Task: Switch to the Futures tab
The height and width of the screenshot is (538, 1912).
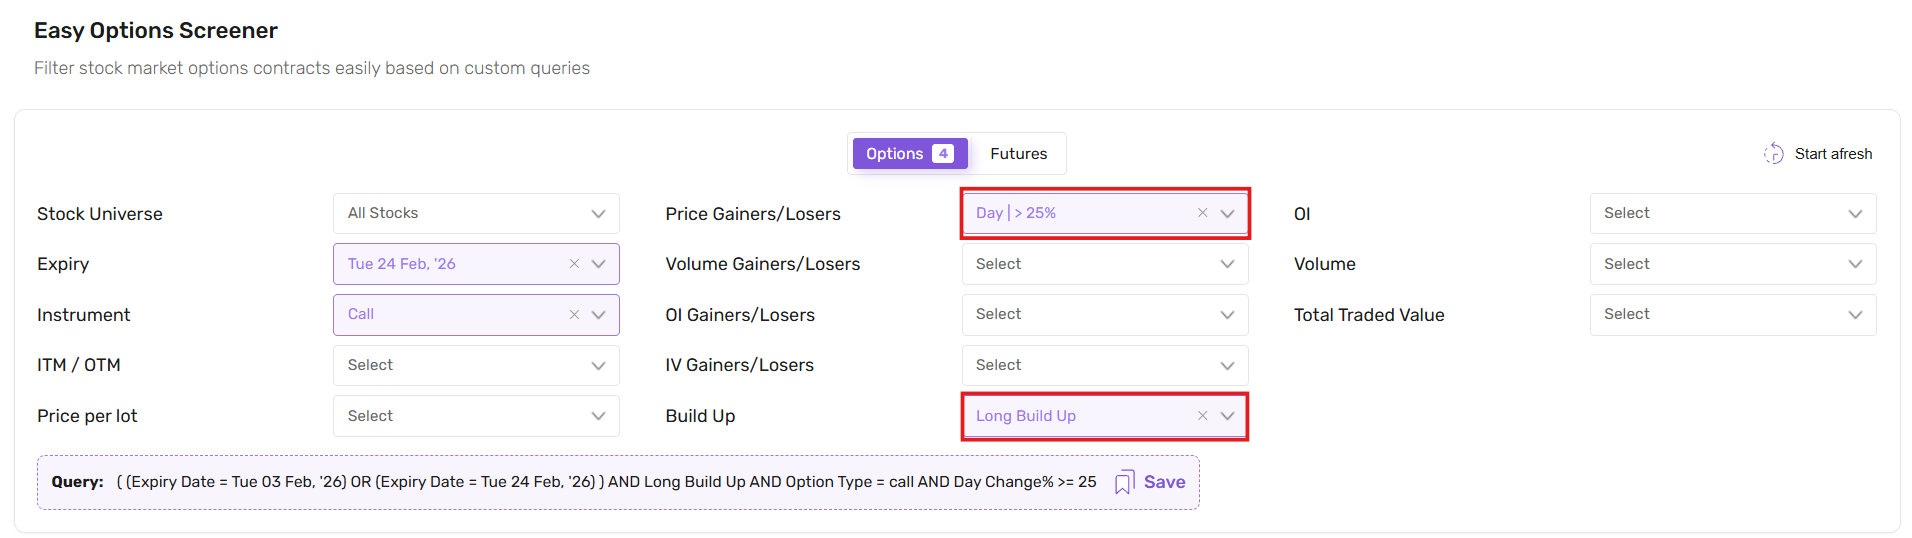Action: 1018,153
